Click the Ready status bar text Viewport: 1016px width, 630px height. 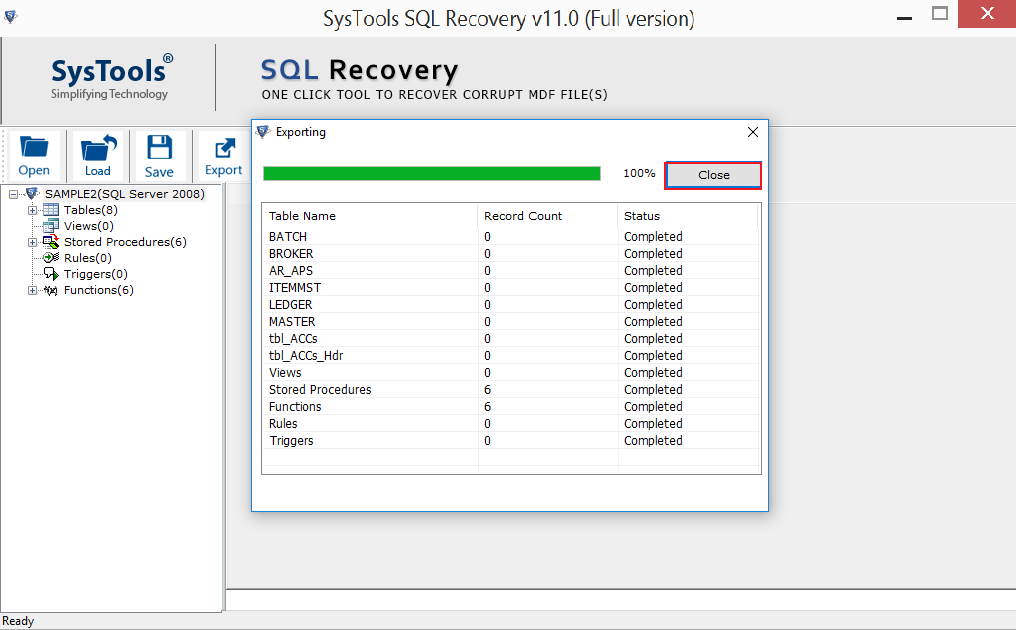coord(18,621)
